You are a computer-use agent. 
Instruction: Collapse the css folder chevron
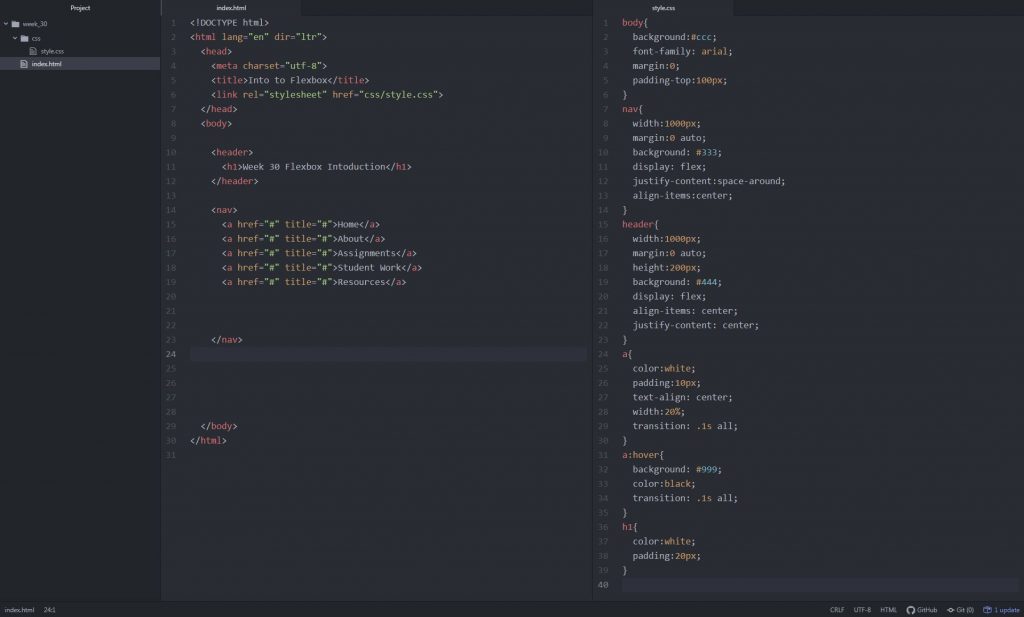tap(15, 38)
